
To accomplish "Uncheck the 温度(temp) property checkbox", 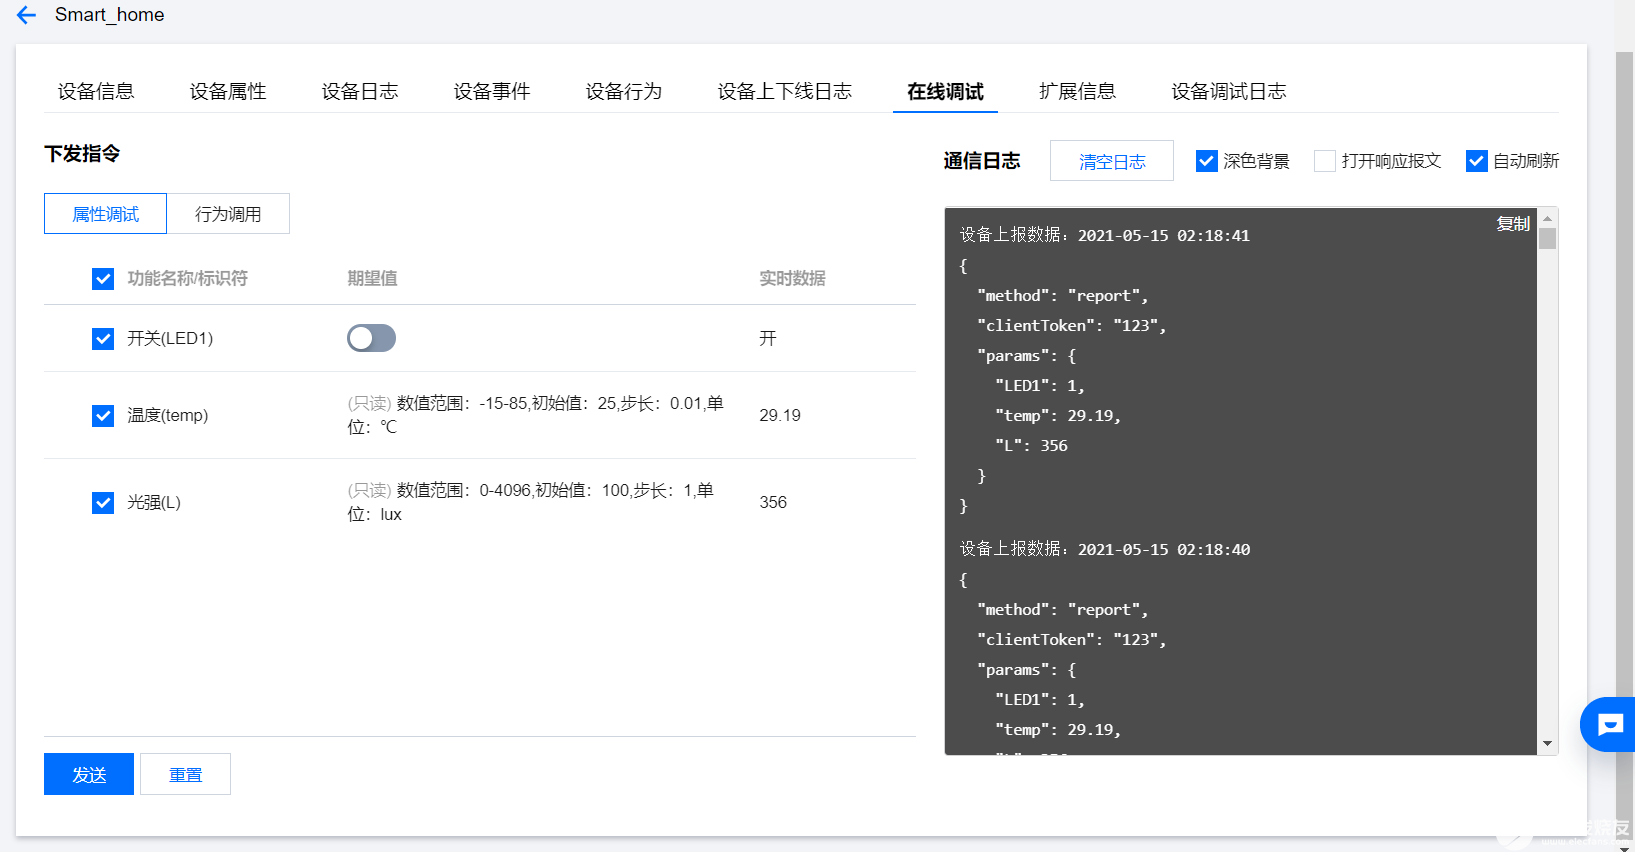I will tap(103, 415).
